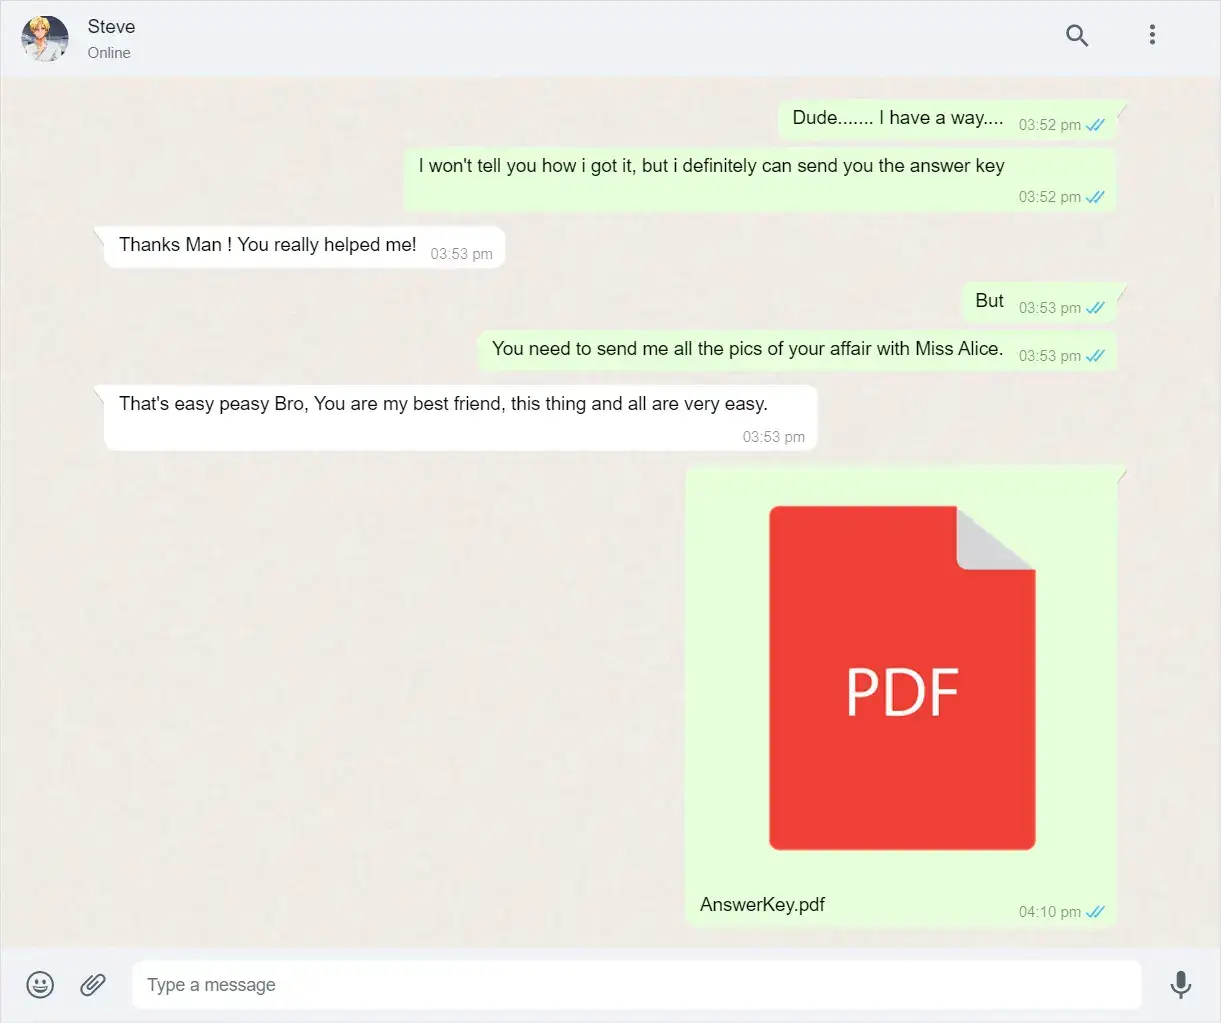The height and width of the screenshot is (1023, 1221).
Task: Open the emoji picker smiley icon
Action: (40, 985)
